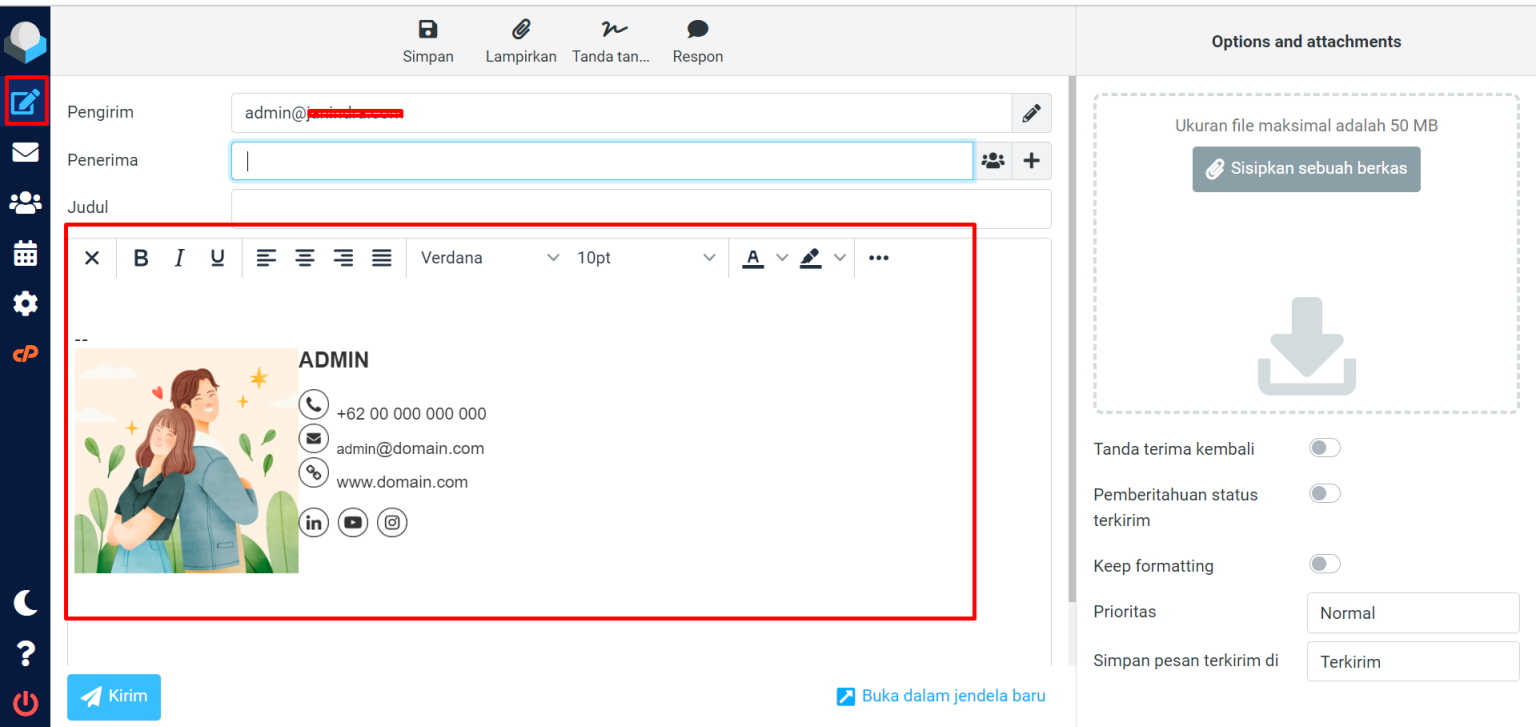
Task: Save the draft with Simpan
Action: point(428,41)
